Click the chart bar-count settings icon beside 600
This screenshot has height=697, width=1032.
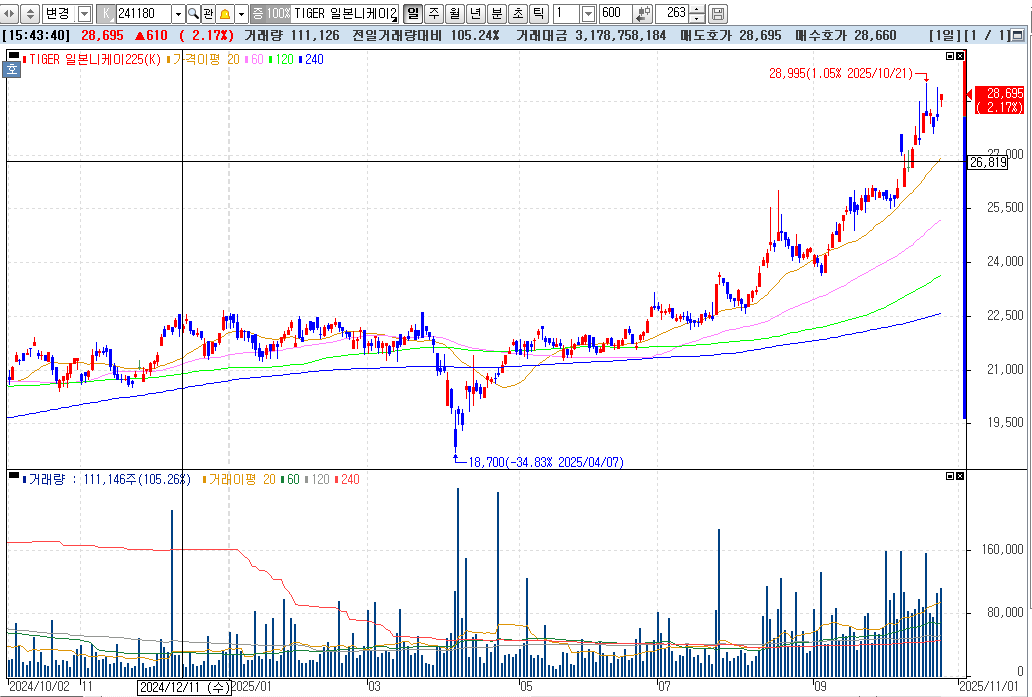pyautogui.click(x=640, y=14)
